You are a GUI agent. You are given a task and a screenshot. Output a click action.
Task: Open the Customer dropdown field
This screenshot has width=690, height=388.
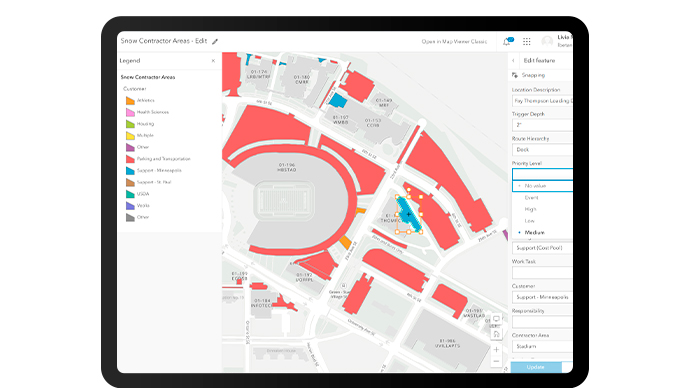click(x=542, y=297)
